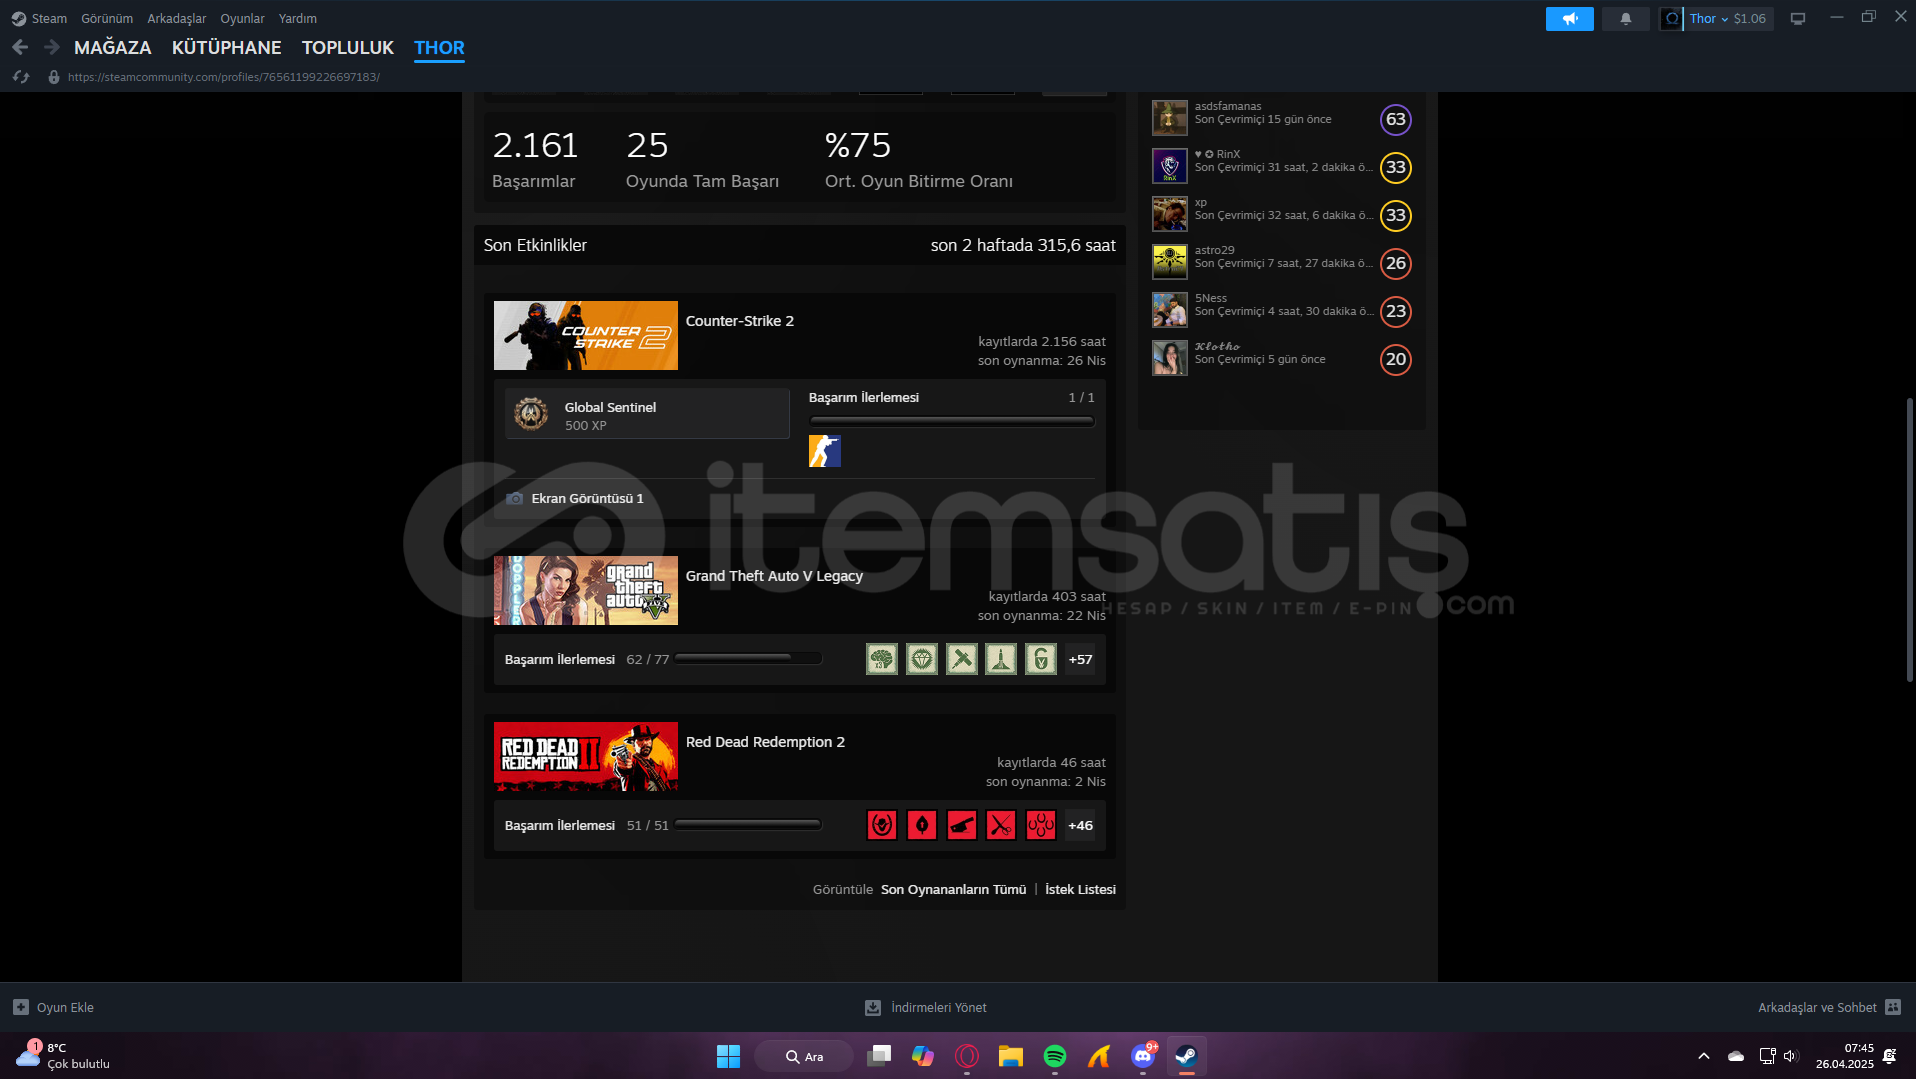This screenshot has width=1916, height=1079.
Task: Open Grand Theft Auto V Legacy link
Action: 774,576
